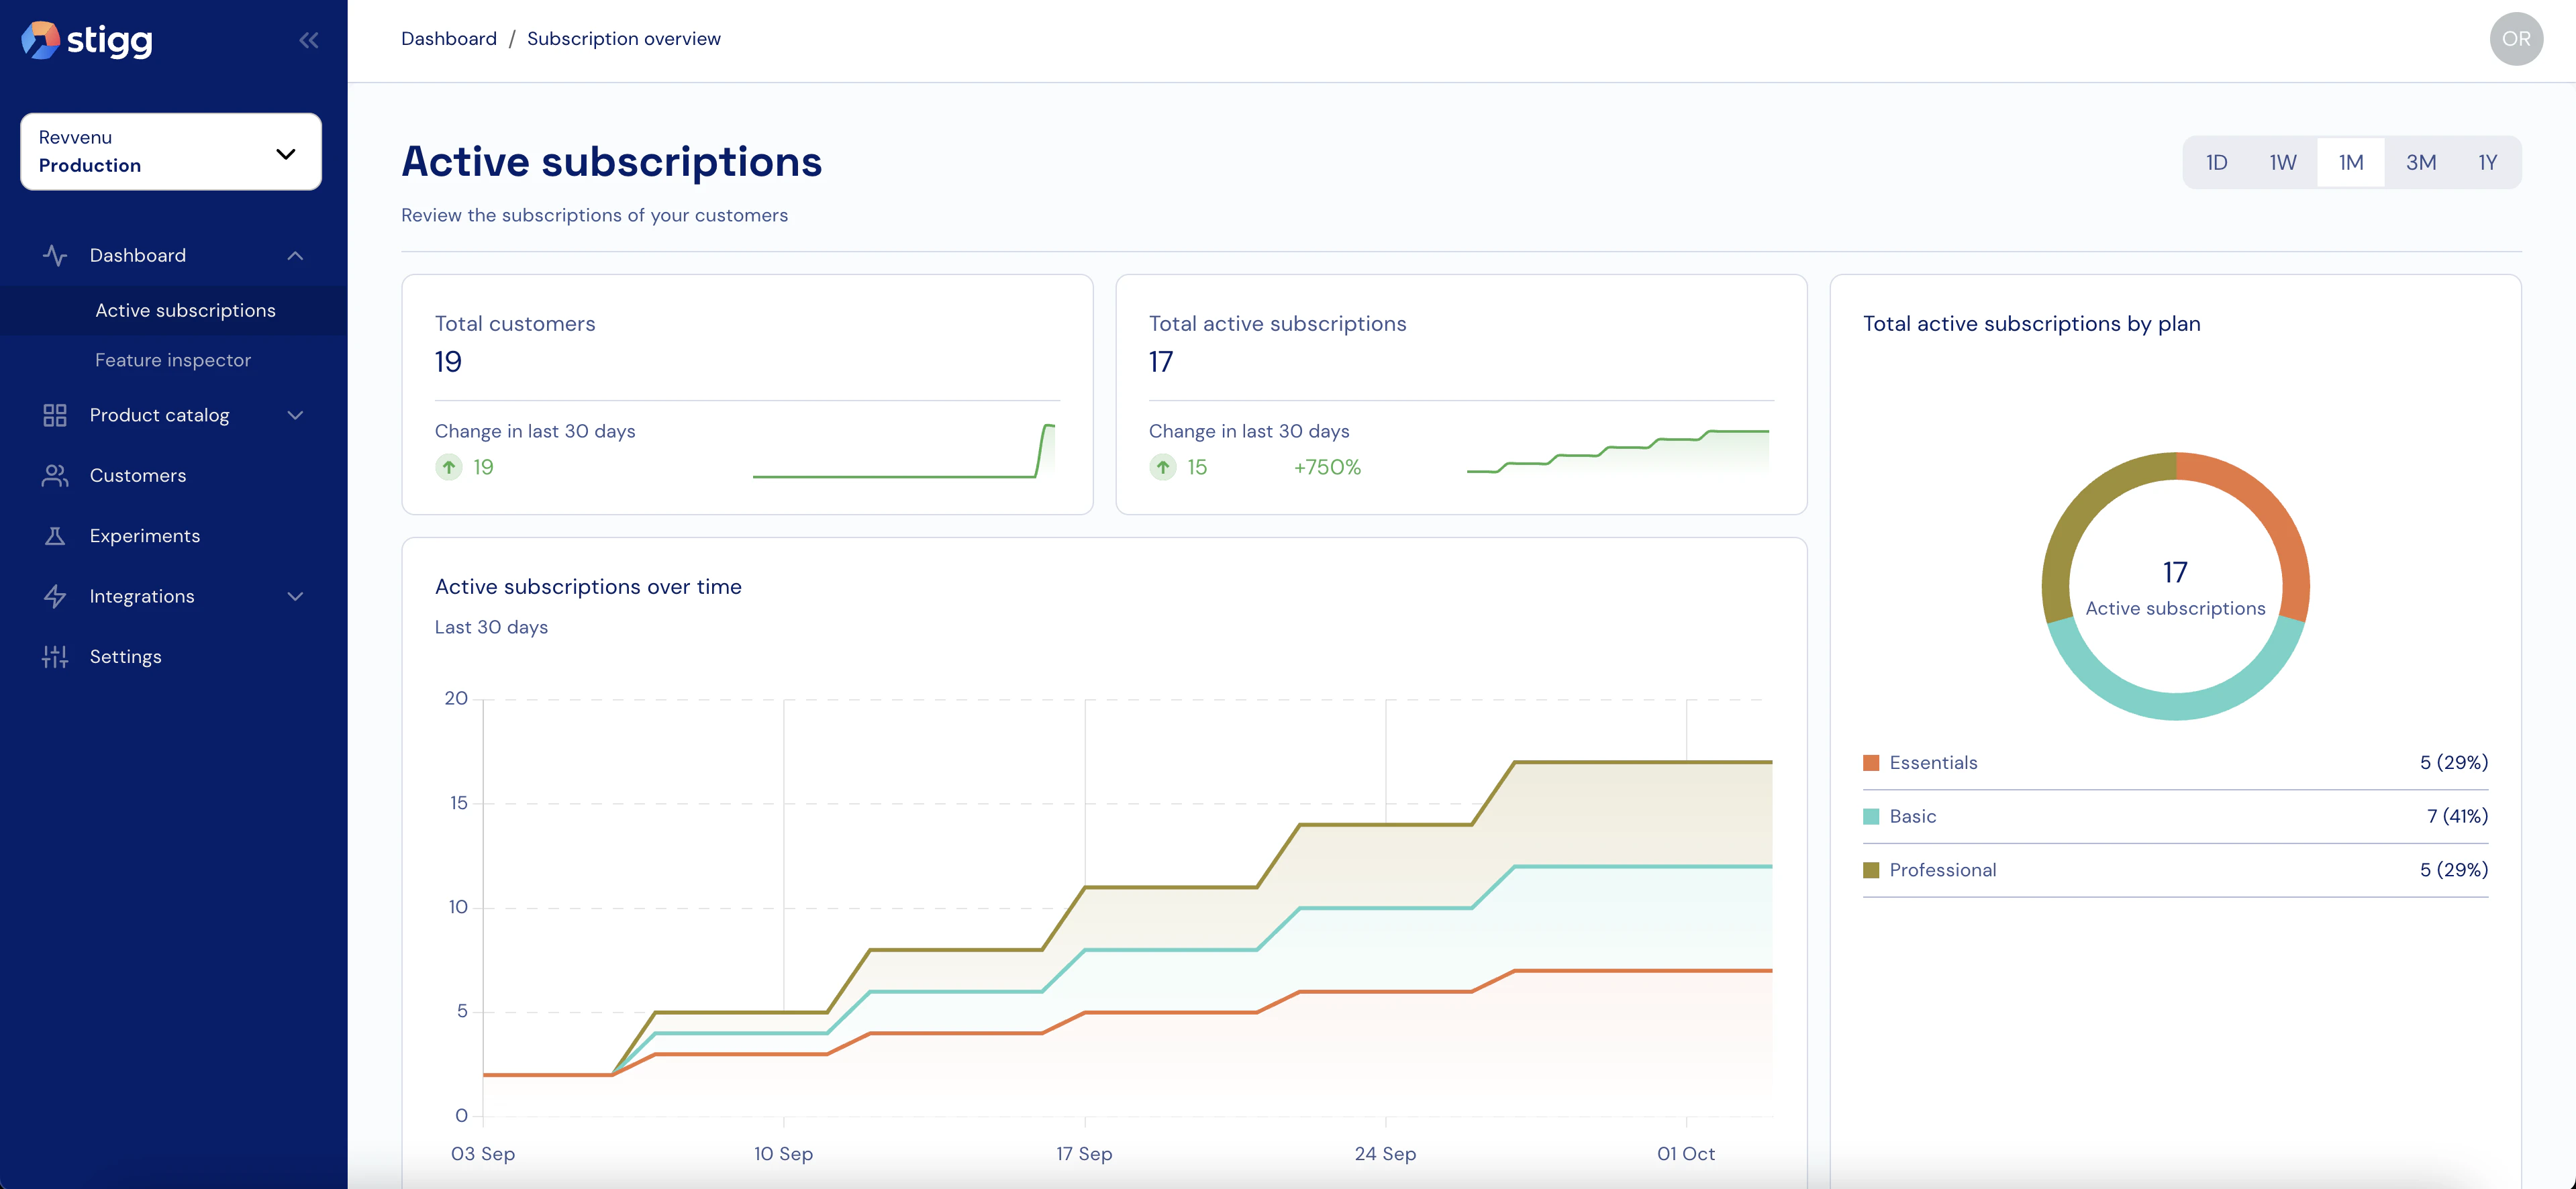Click the Dashboard breadcrumb link
The height and width of the screenshot is (1189, 2576).
pyautogui.click(x=448, y=39)
